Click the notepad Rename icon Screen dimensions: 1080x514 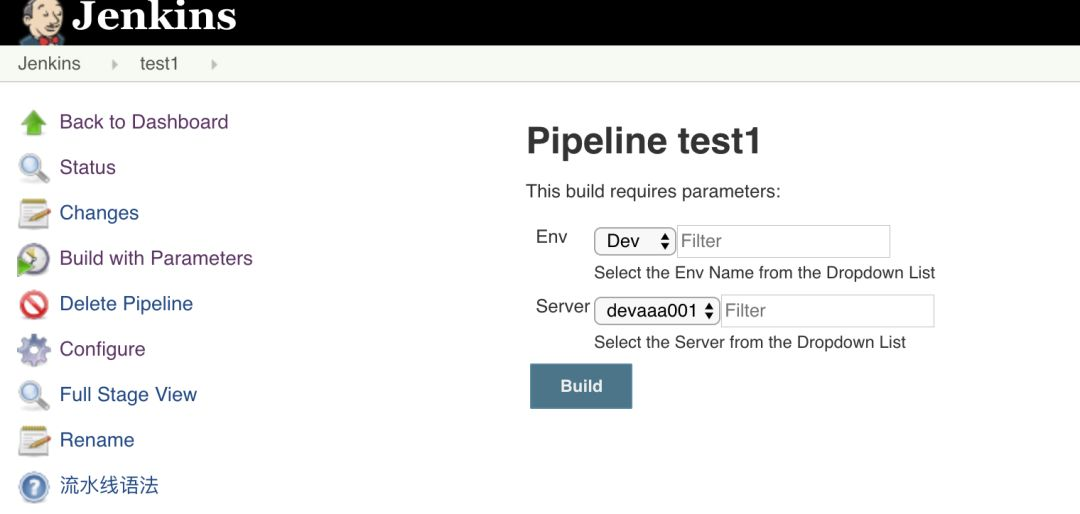[33, 441]
